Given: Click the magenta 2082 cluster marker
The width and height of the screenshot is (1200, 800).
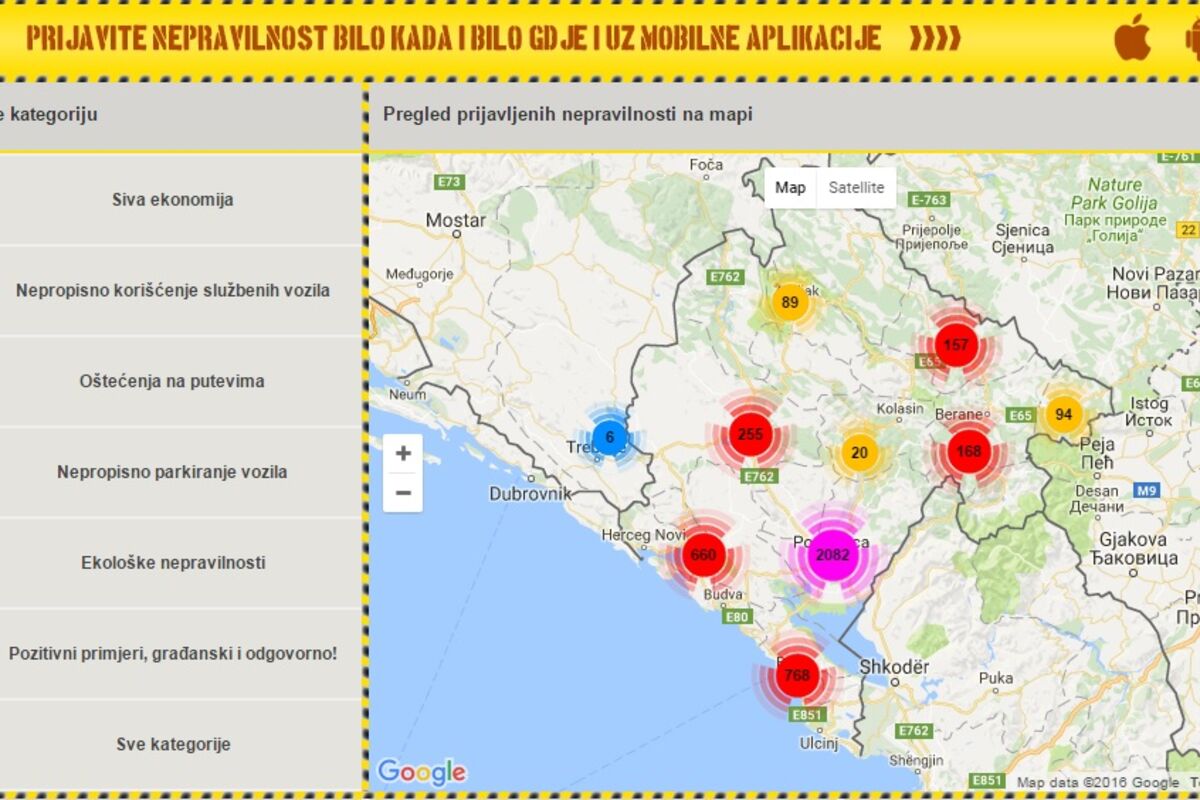Looking at the screenshot, I should pos(832,555).
